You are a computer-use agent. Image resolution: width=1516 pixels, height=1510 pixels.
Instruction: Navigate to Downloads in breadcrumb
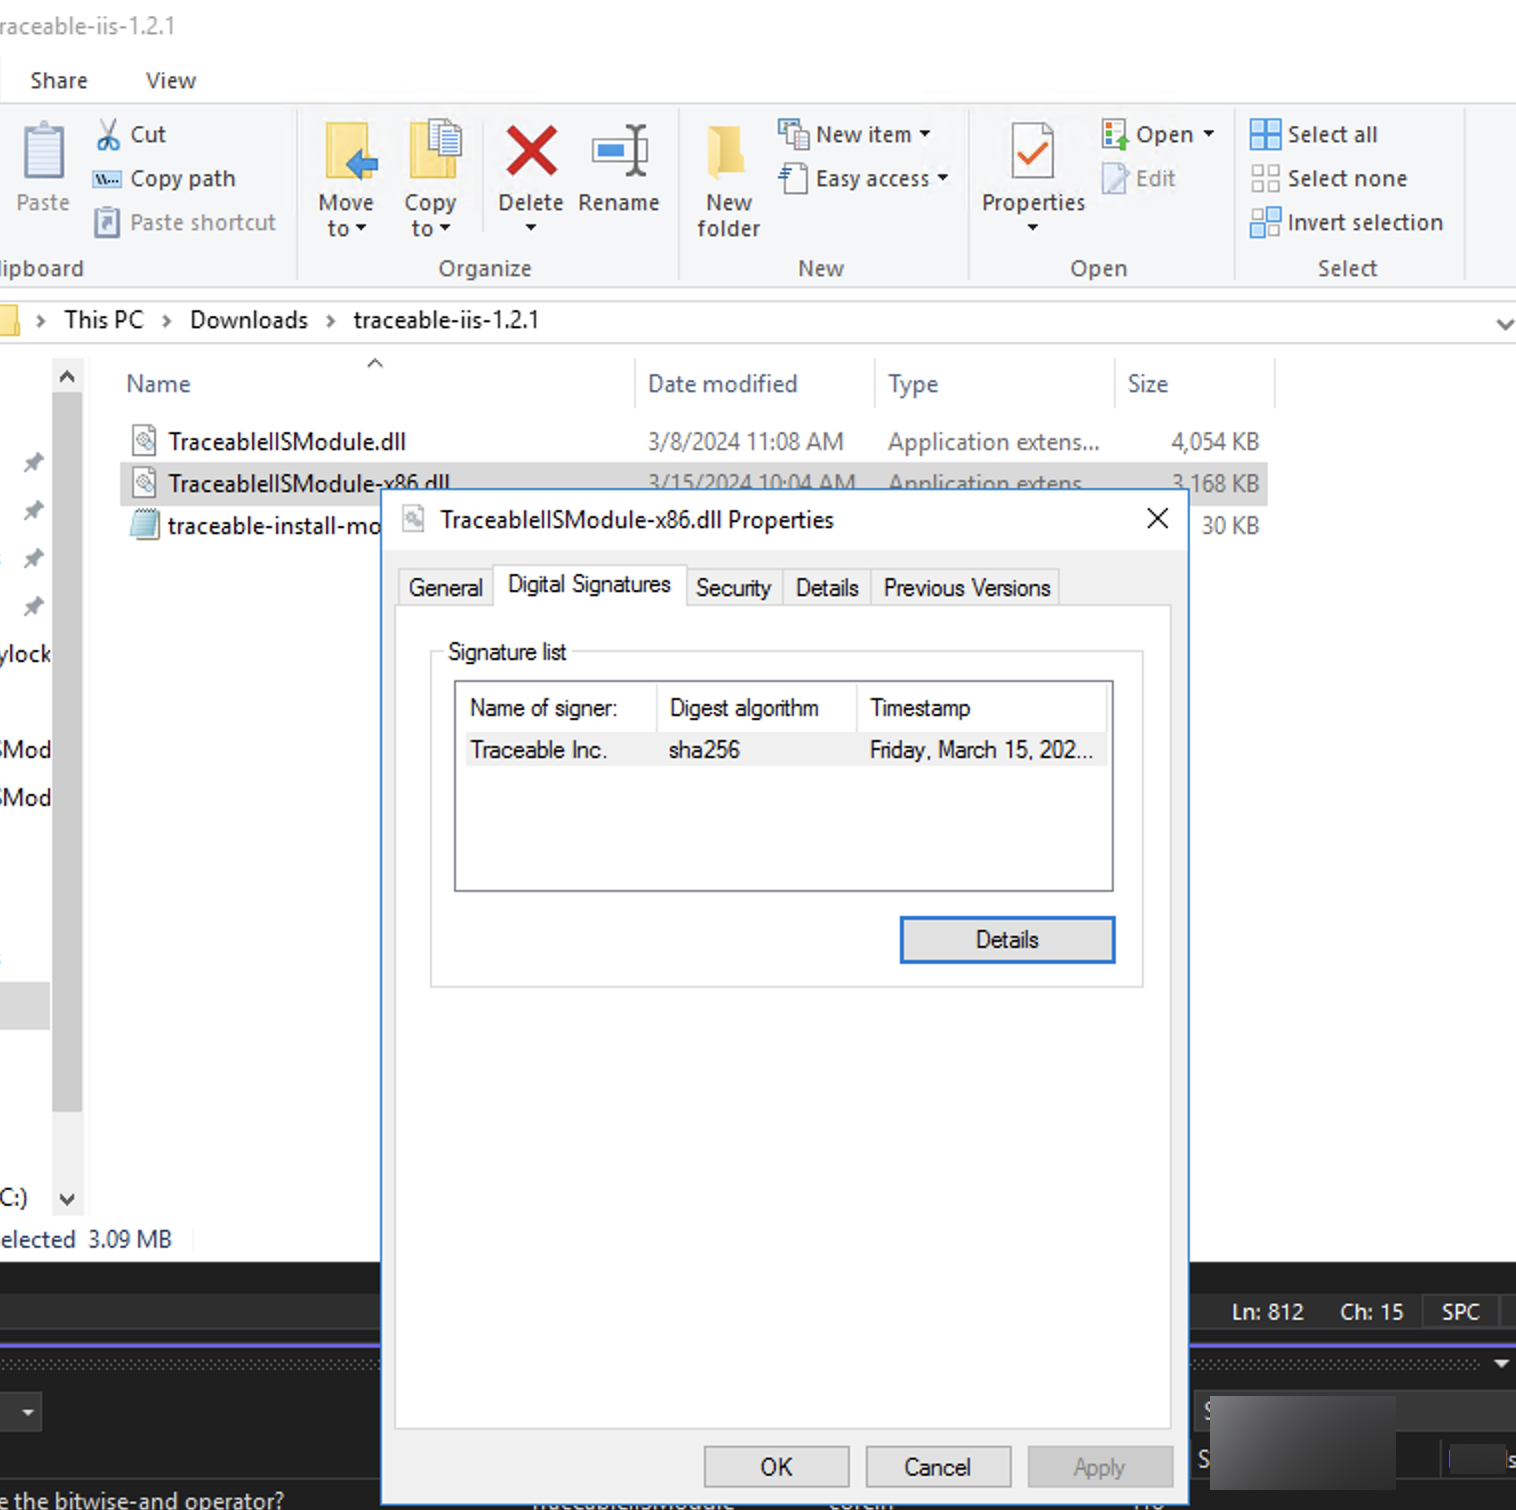[x=249, y=320]
